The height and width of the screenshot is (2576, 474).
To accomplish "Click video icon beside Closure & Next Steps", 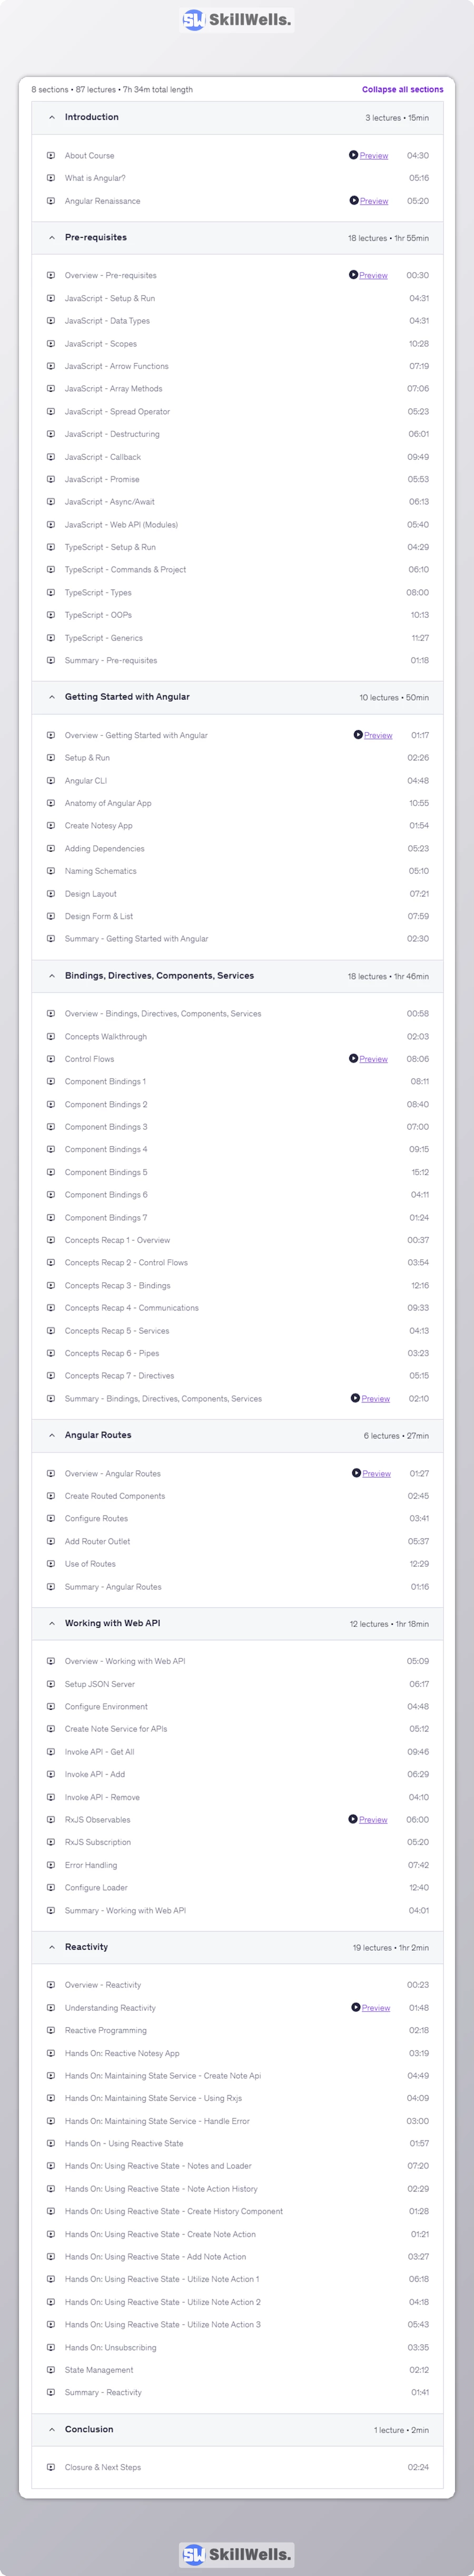I will coord(51,2467).
